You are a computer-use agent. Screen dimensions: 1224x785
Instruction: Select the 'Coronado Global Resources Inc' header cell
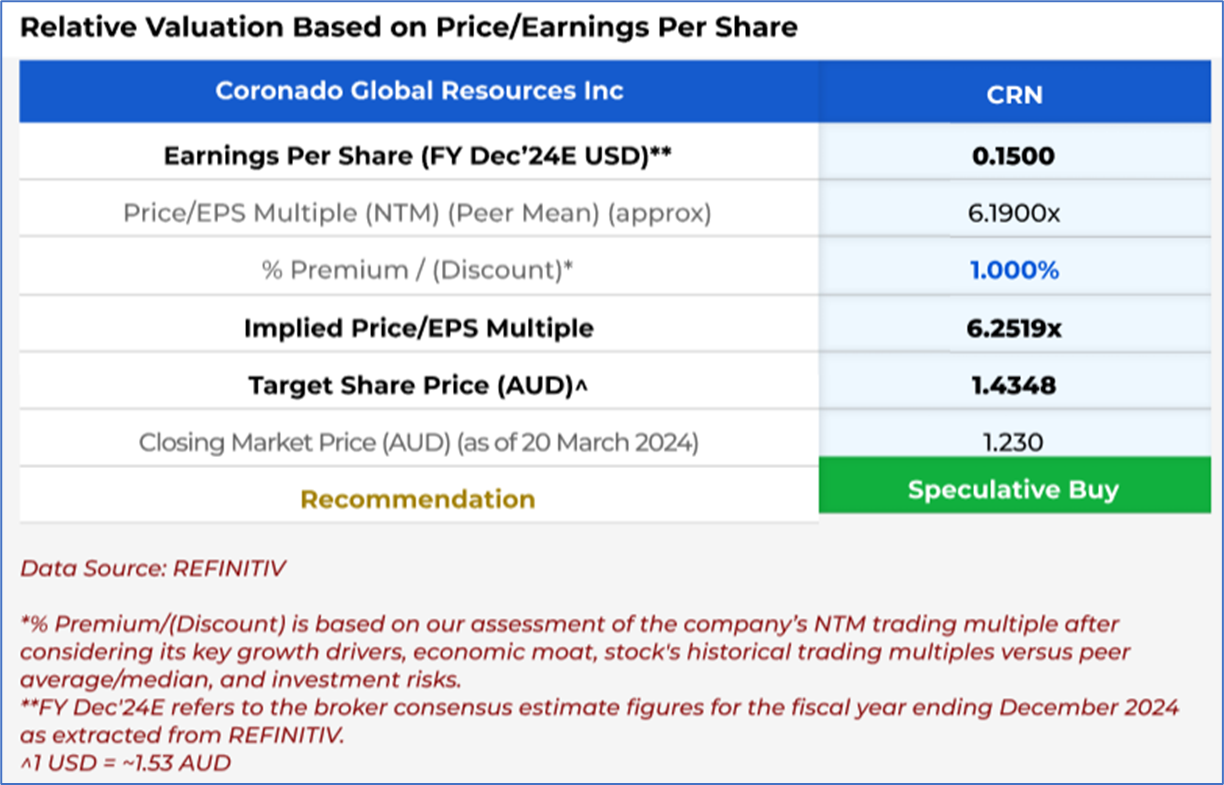coord(419,91)
